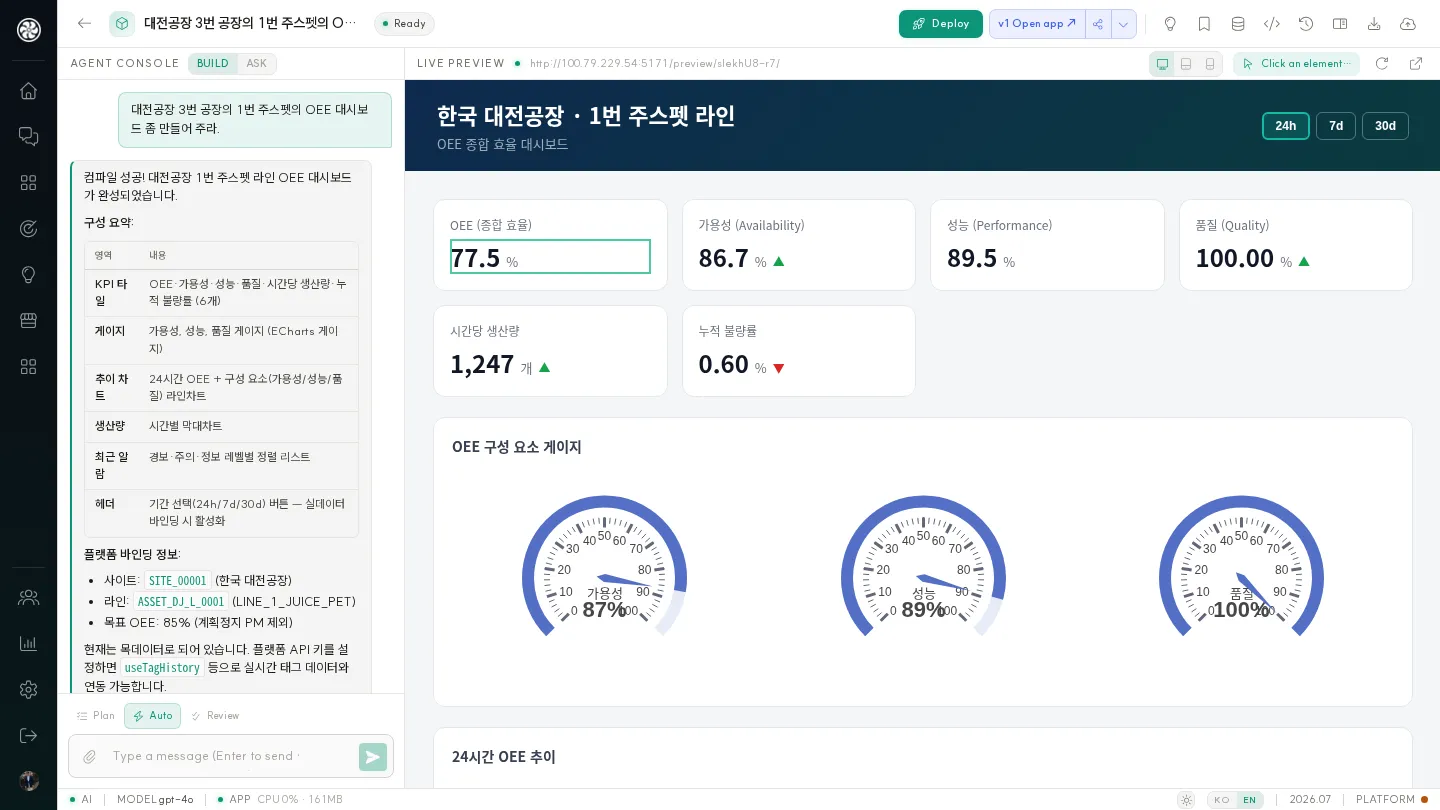
Task: Open the storefront icon in the sidebar
Action: click(x=28, y=321)
